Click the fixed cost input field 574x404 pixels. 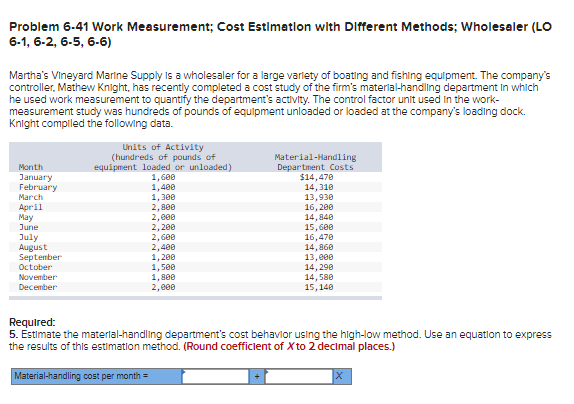click(x=216, y=376)
